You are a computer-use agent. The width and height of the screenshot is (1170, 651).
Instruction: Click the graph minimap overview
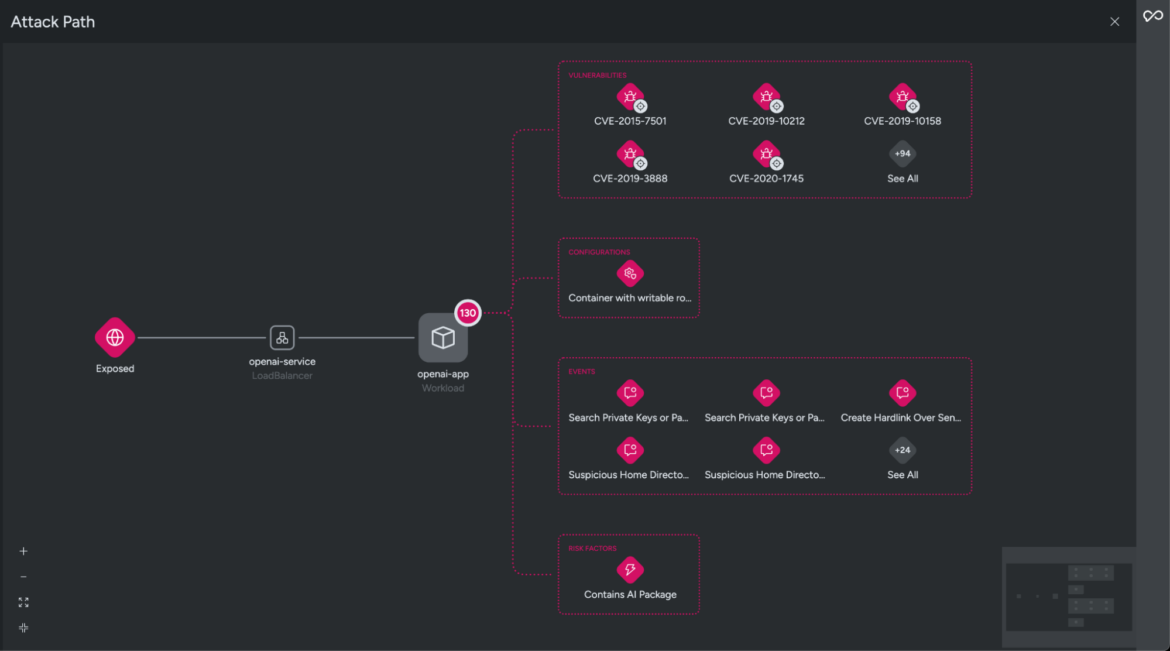click(1069, 597)
